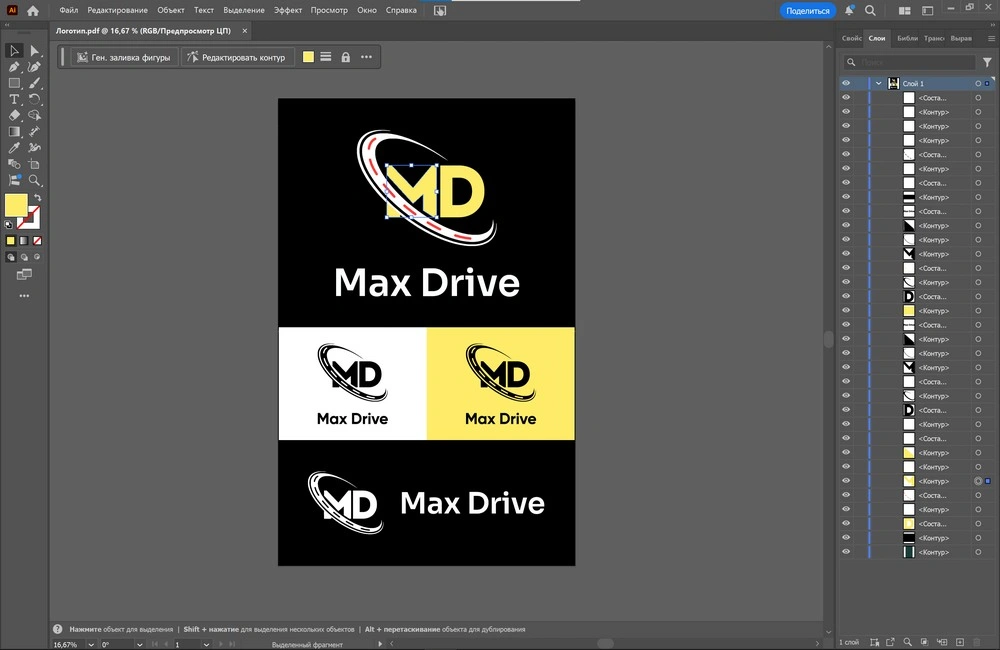Image resolution: width=1000 pixels, height=650 pixels.
Task: Select the Type tool
Action: tap(15, 99)
